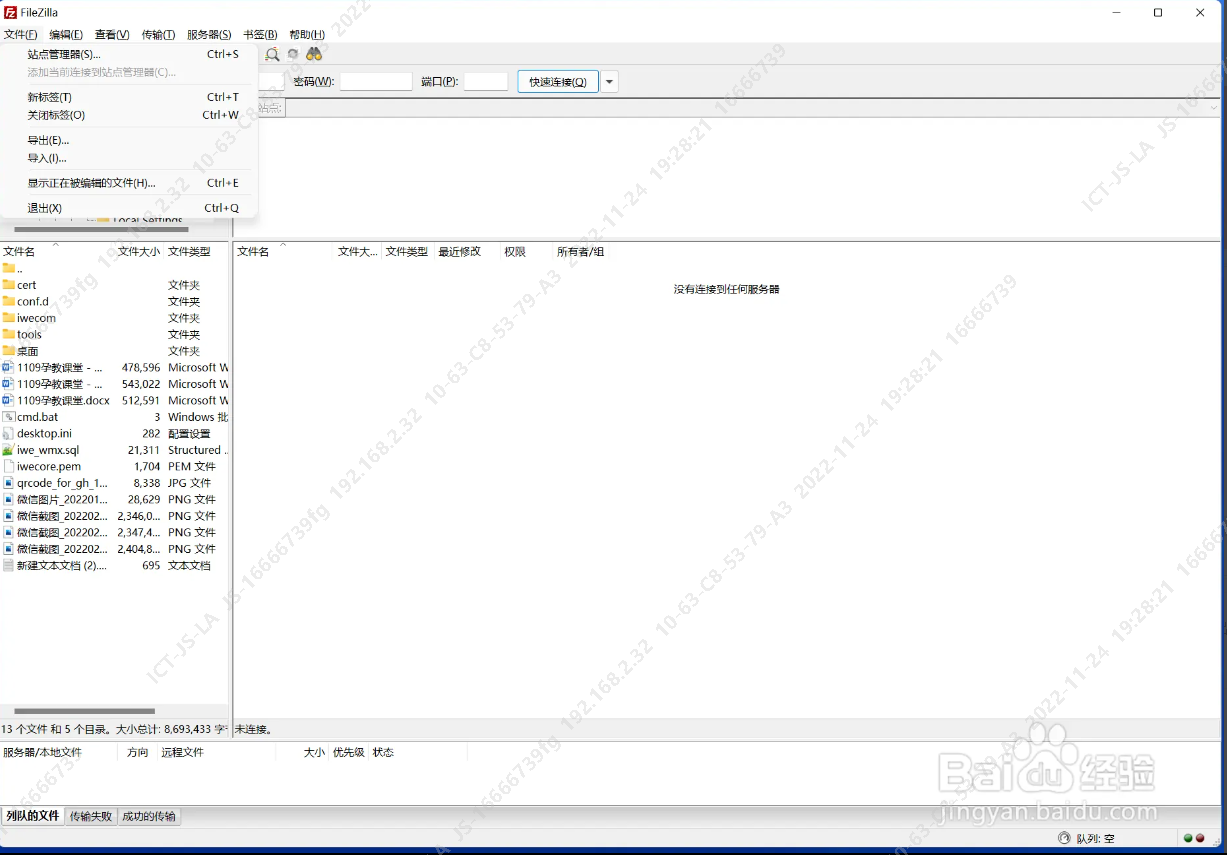Click the 密码 password input field
This screenshot has width=1227, height=855.
pyautogui.click(x=375, y=82)
